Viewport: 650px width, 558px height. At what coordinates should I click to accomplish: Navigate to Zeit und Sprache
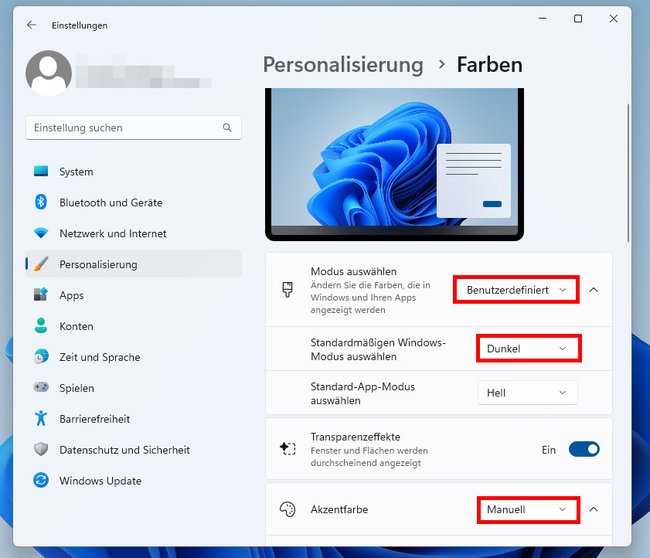[x=133, y=357]
